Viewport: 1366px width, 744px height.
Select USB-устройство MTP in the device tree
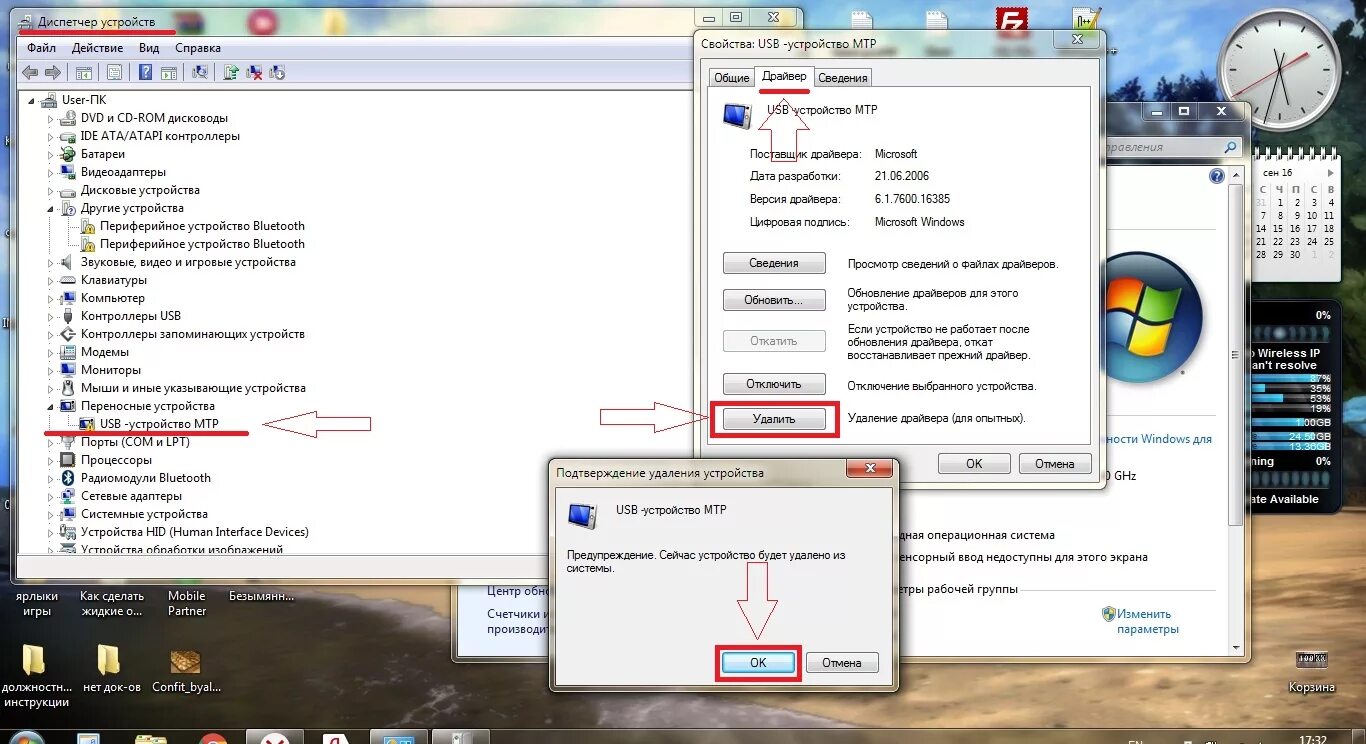click(x=159, y=424)
